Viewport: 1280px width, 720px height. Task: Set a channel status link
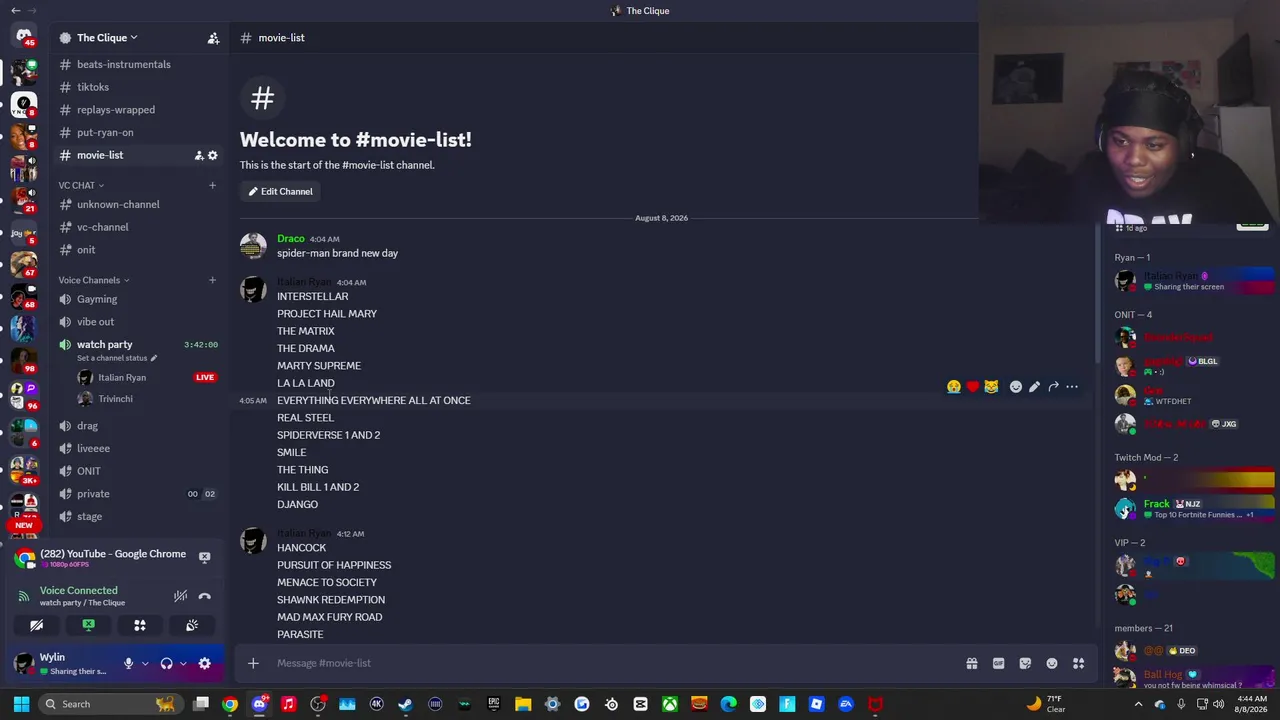(x=117, y=358)
